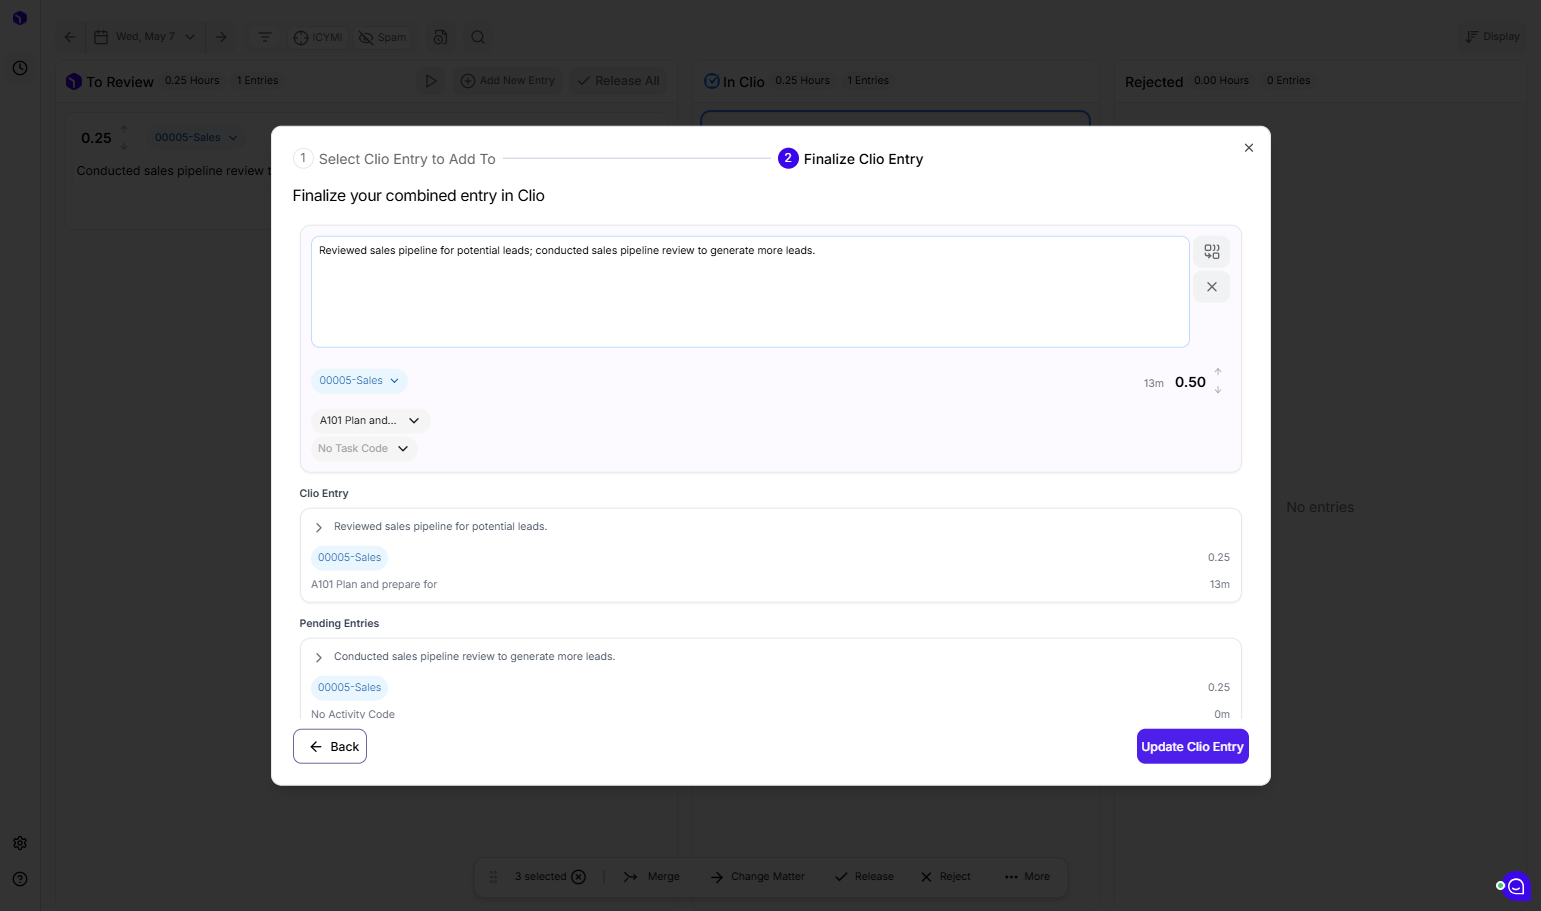1541x911 pixels.
Task: Open the No Task Code dropdown
Action: coord(364,449)
